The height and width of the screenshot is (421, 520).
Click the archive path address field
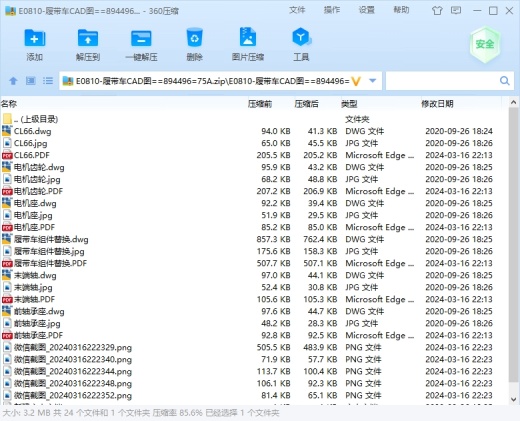[212, 81]
